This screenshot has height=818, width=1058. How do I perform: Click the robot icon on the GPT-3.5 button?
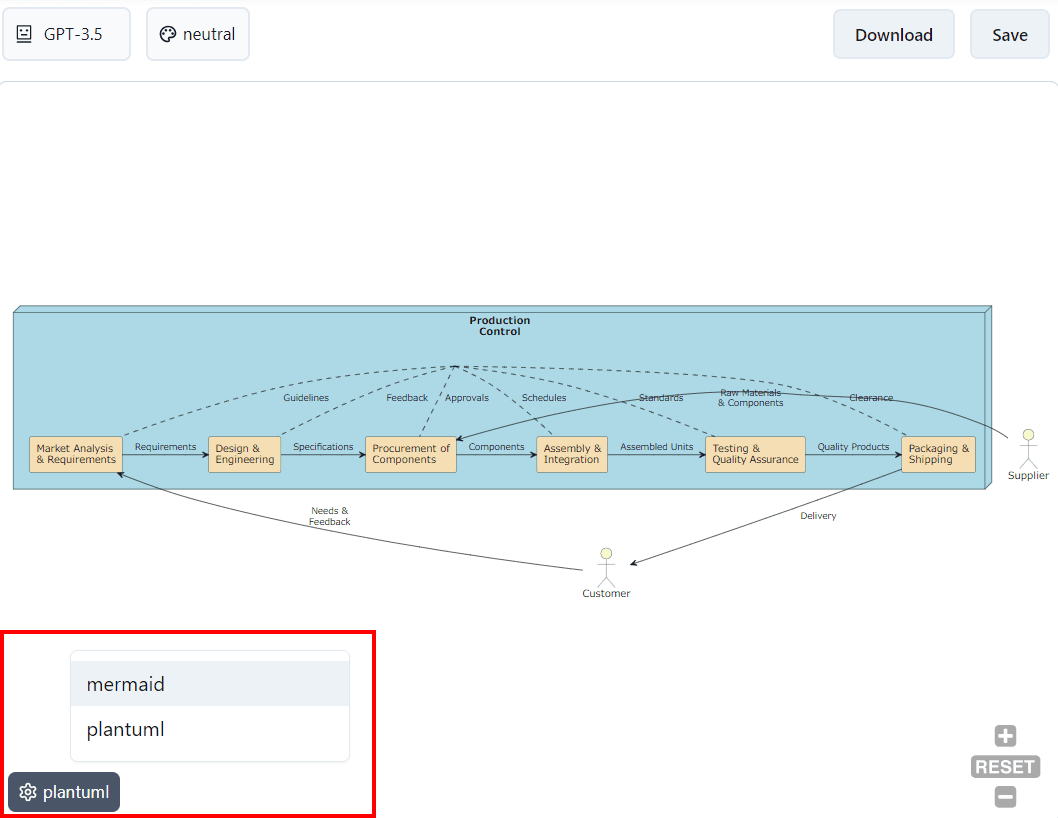(x=23, y=33)
